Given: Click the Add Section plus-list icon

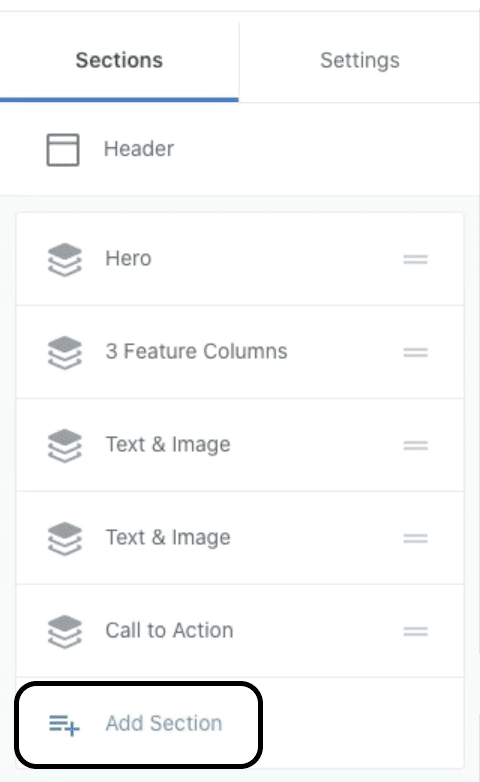Looking at the screenshot, I should point(64,725).
